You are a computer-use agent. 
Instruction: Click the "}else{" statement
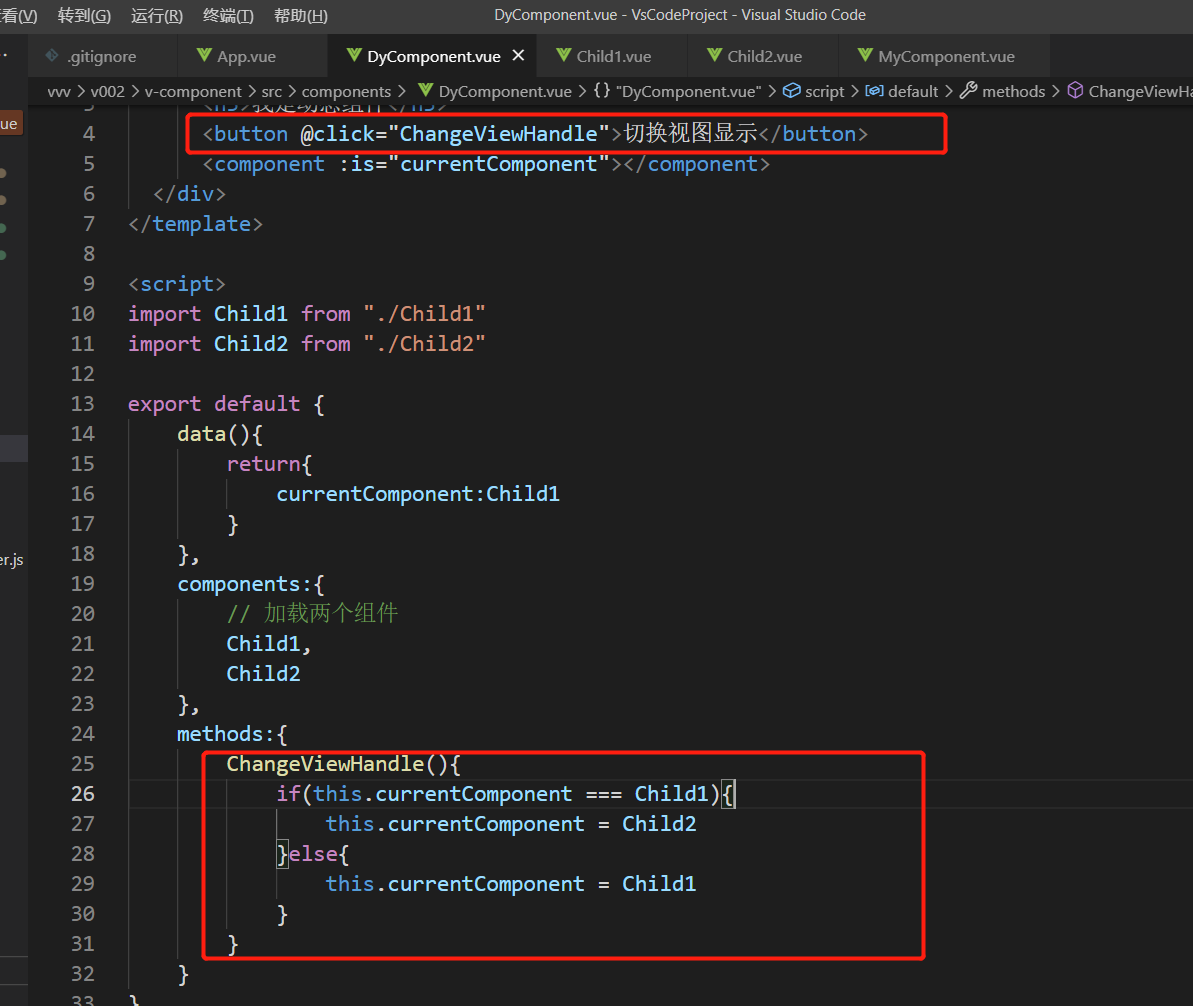[313, 854]
